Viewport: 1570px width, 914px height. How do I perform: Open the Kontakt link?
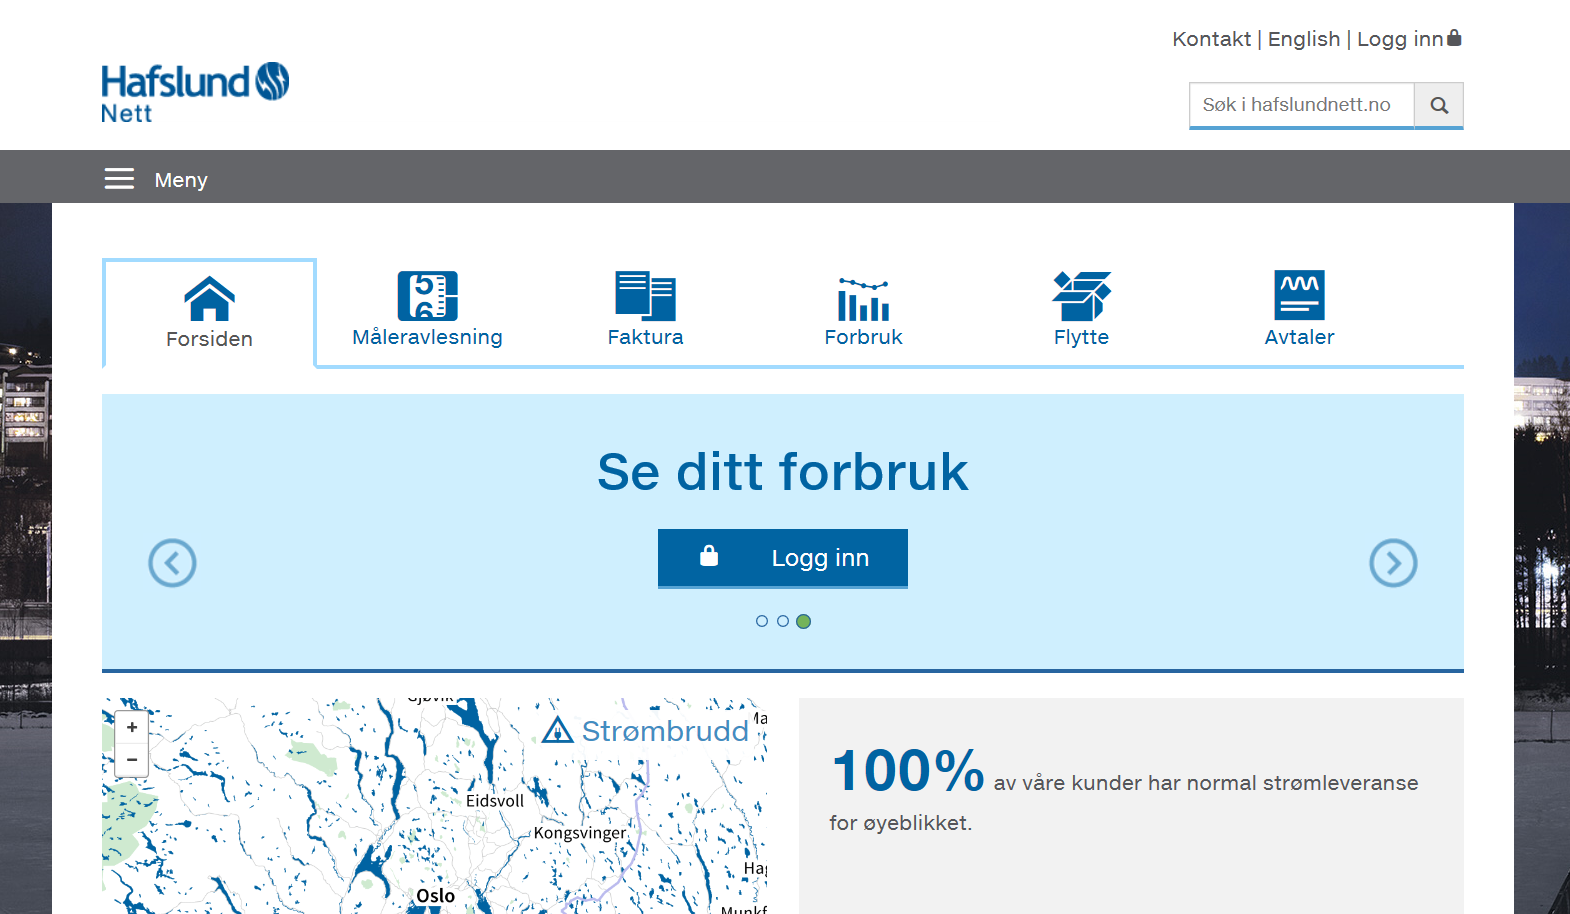pos(1211,39)
